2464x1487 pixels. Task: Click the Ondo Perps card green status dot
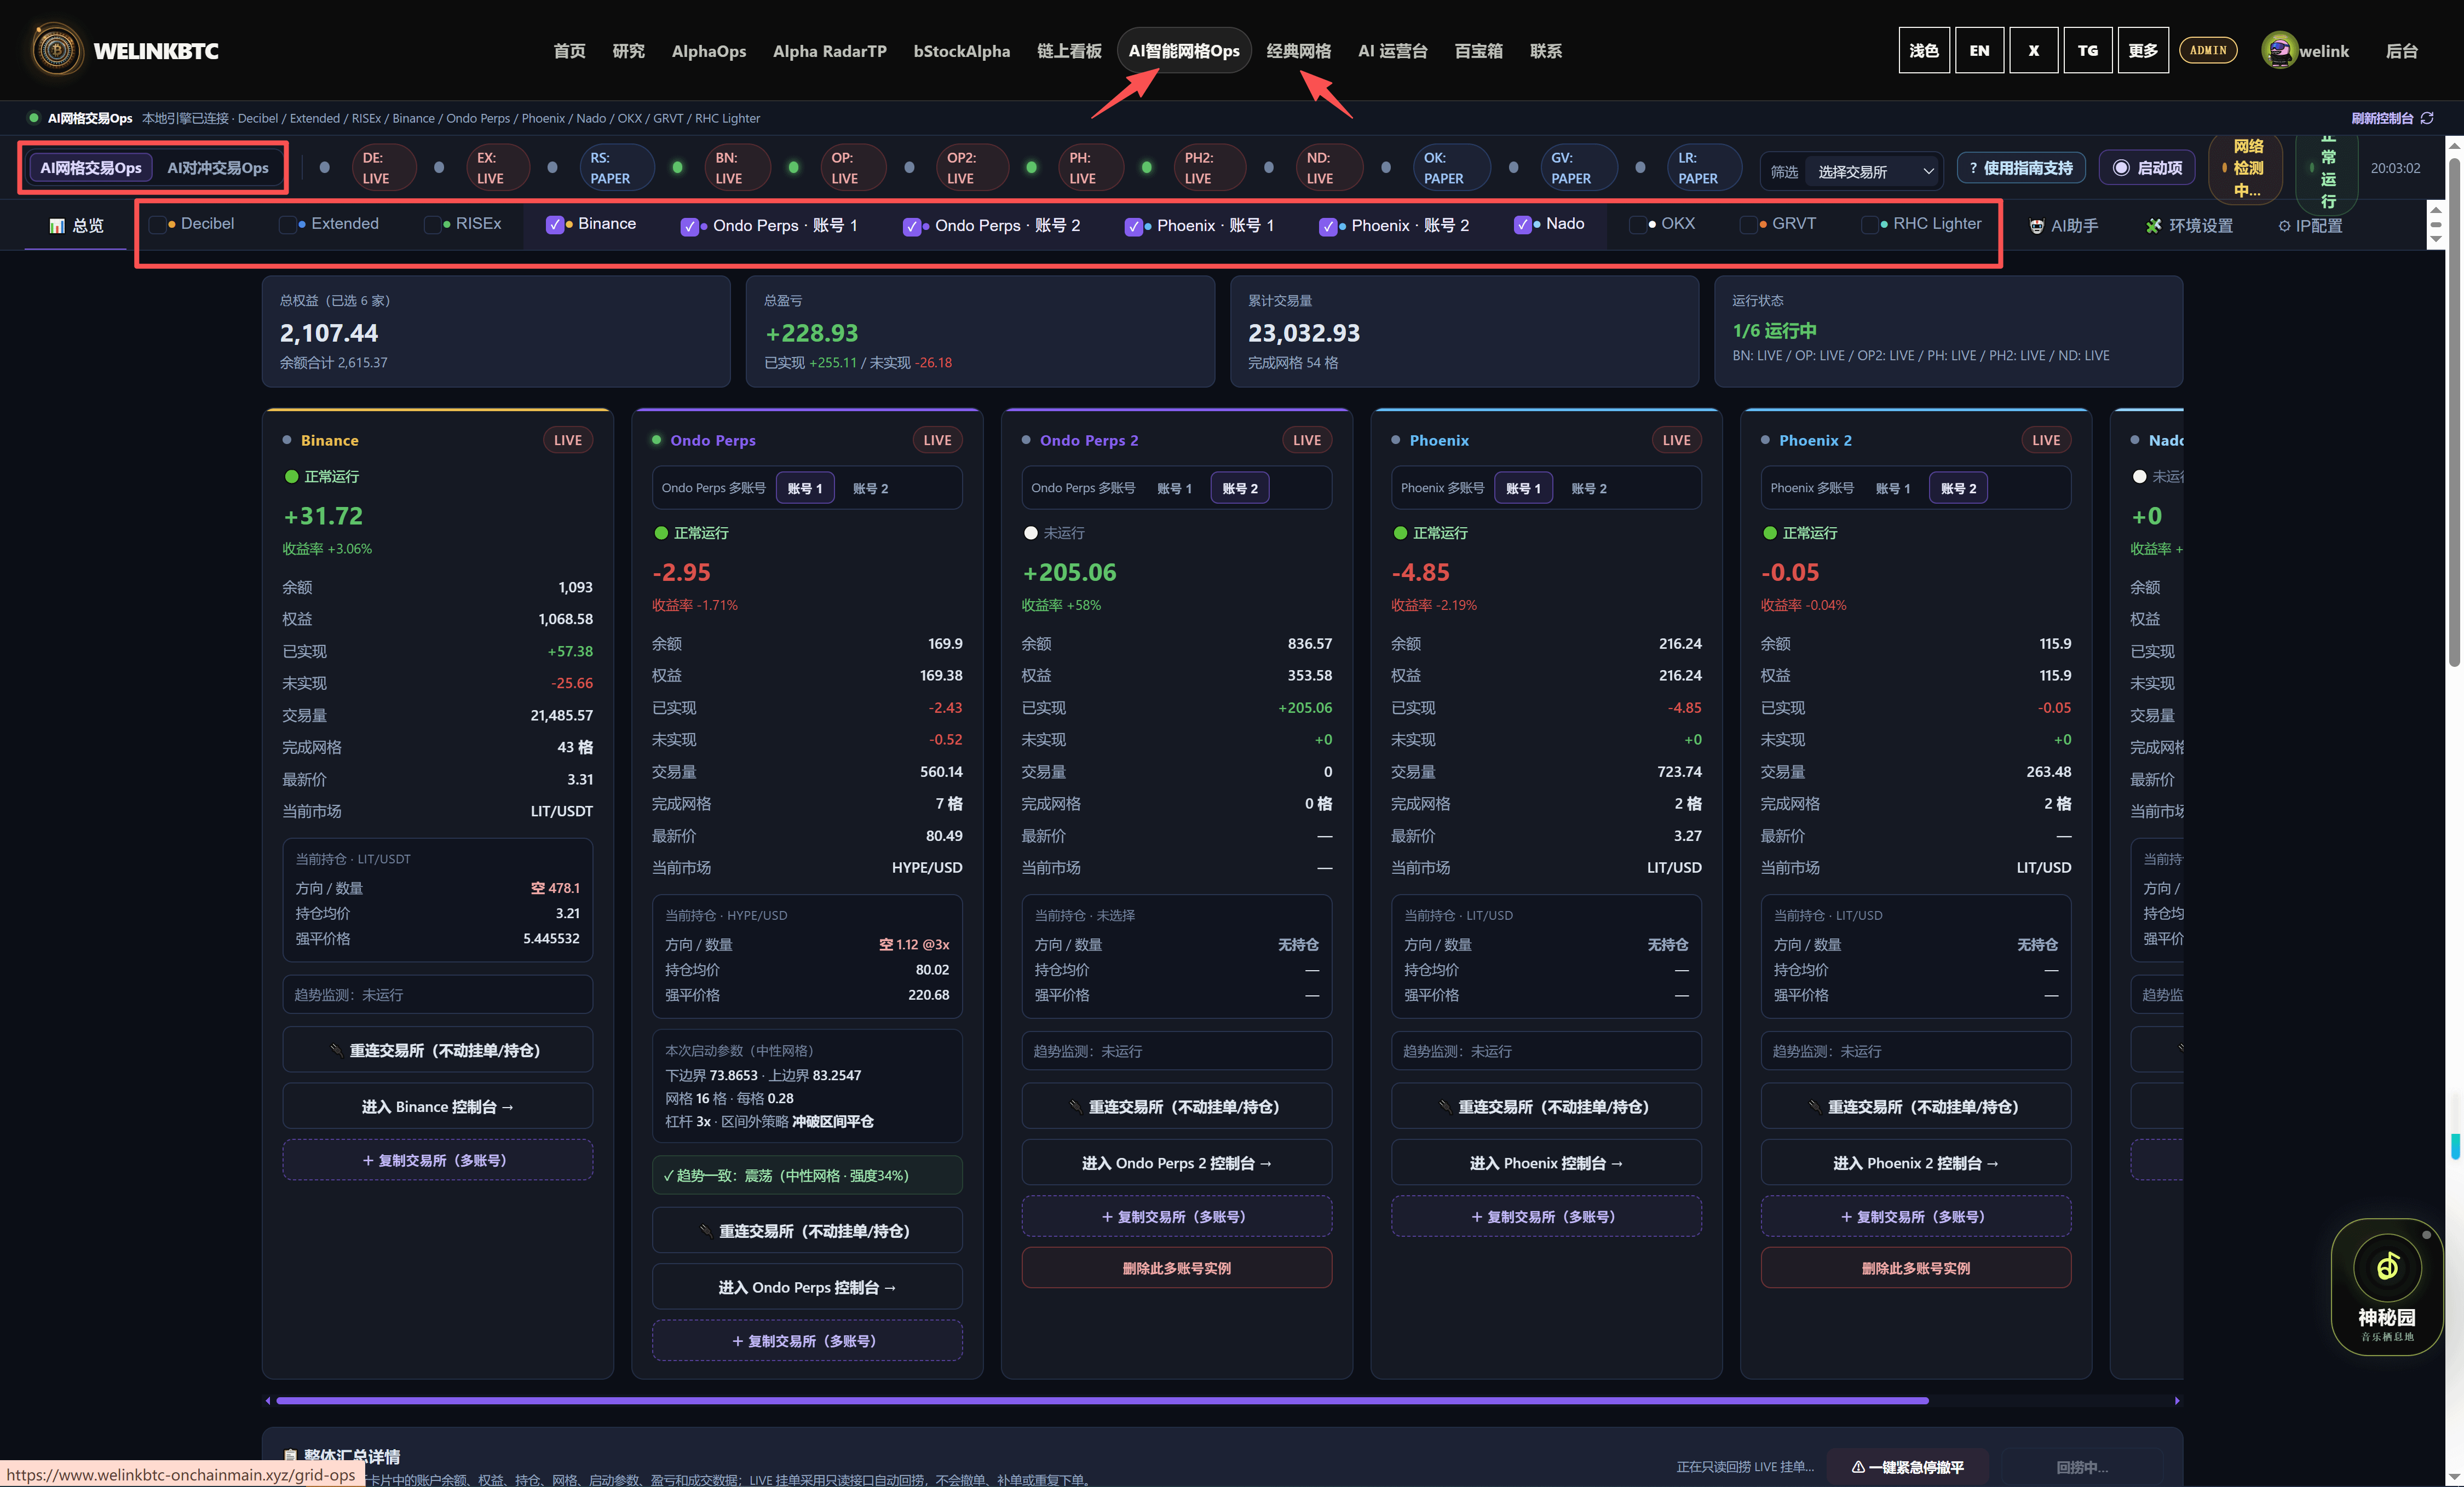pyautogui.click(x=657, y=440)
